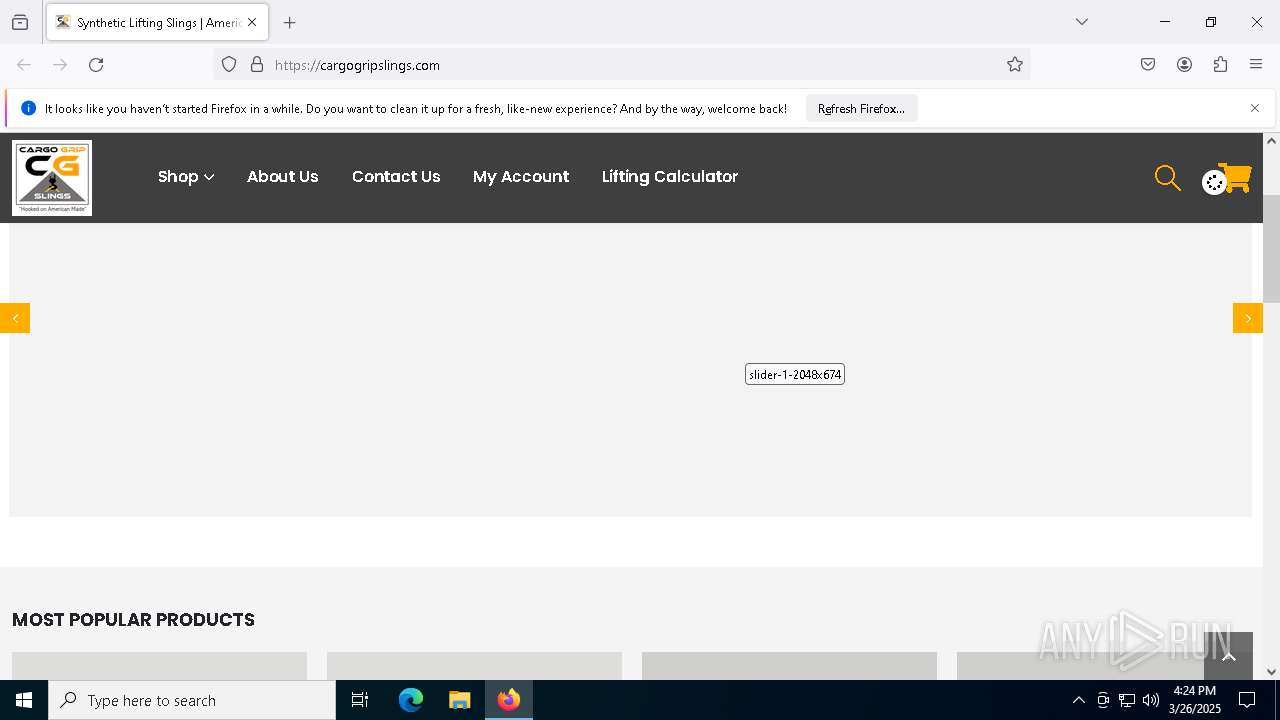Click the back-to-top arrow button
Viewport: 1280px width, 720px height.
click(x=1228, y=656)
